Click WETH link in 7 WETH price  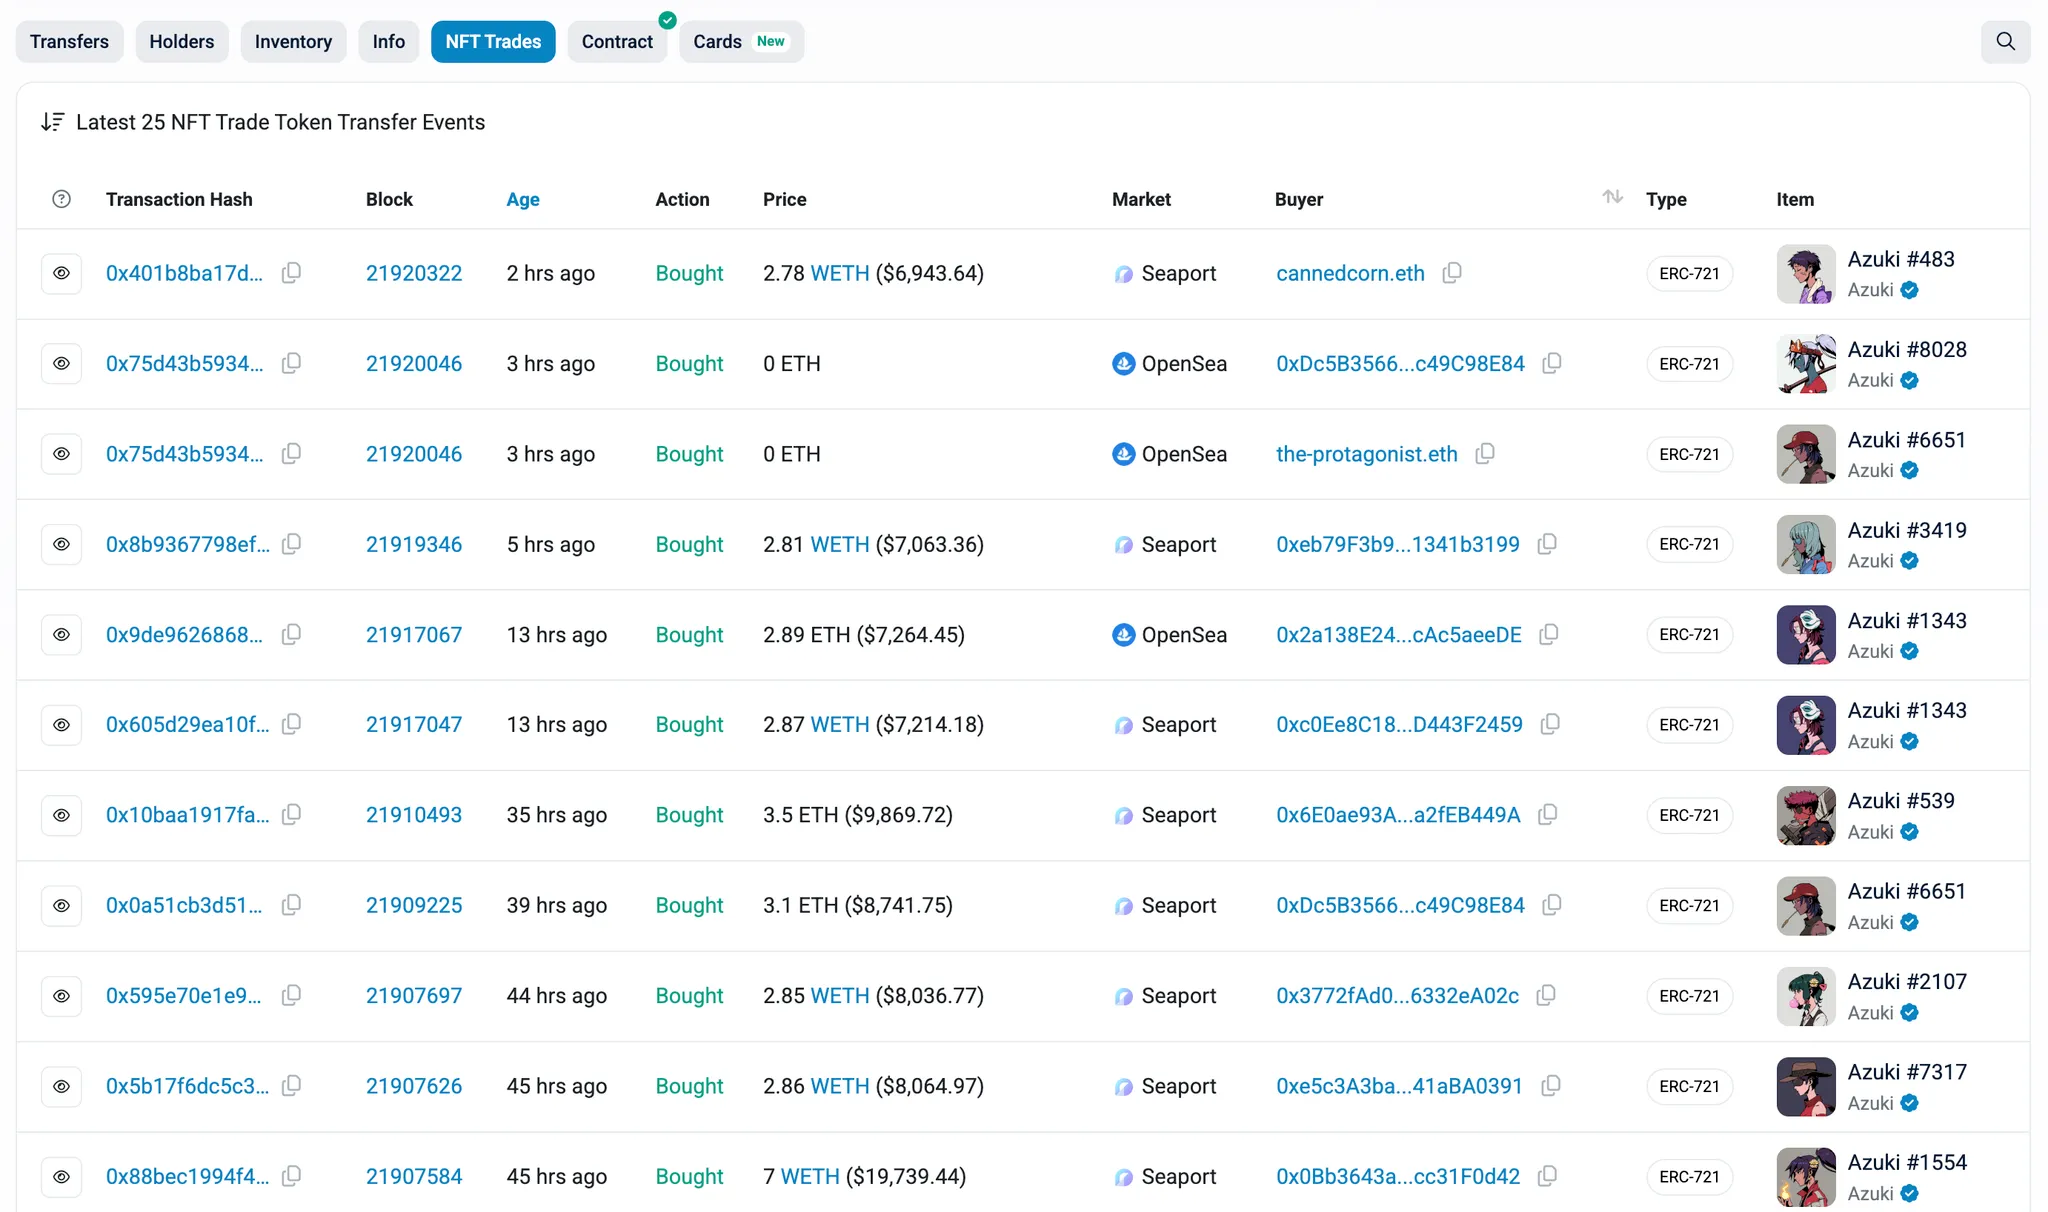pyautogui.click(x=810, y=1176)
